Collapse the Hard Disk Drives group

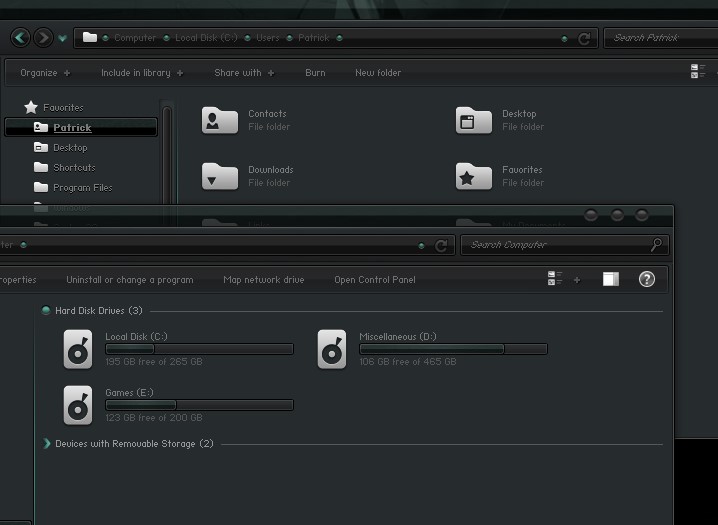pos(46,311)
